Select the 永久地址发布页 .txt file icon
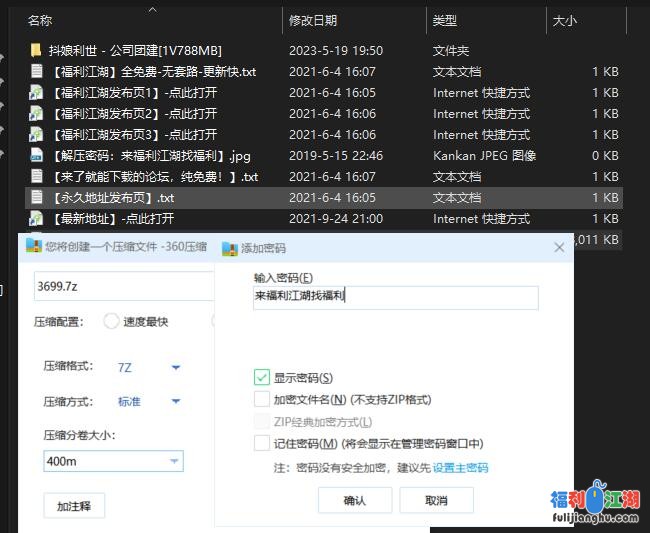This screenshot has width=650, height=533. click(36, 198)
